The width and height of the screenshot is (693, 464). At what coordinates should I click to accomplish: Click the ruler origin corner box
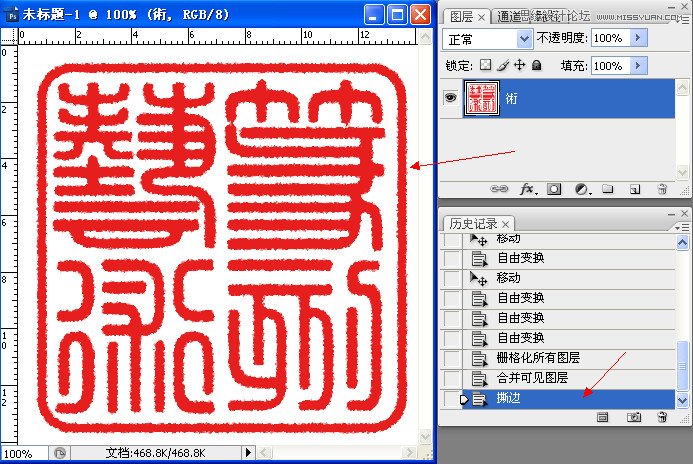click(9, 36)
